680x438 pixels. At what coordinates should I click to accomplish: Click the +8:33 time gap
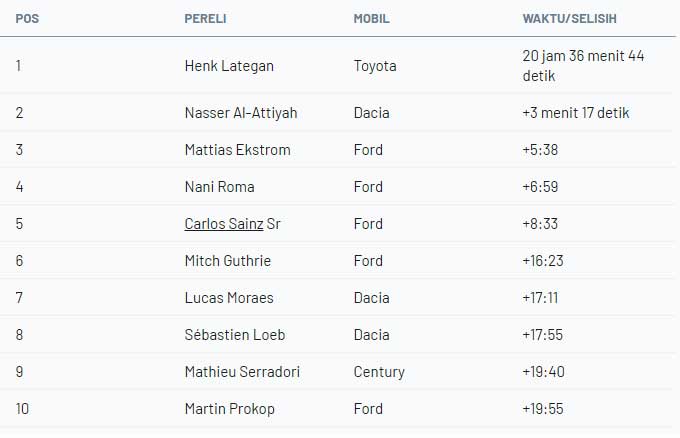point(538,224)
